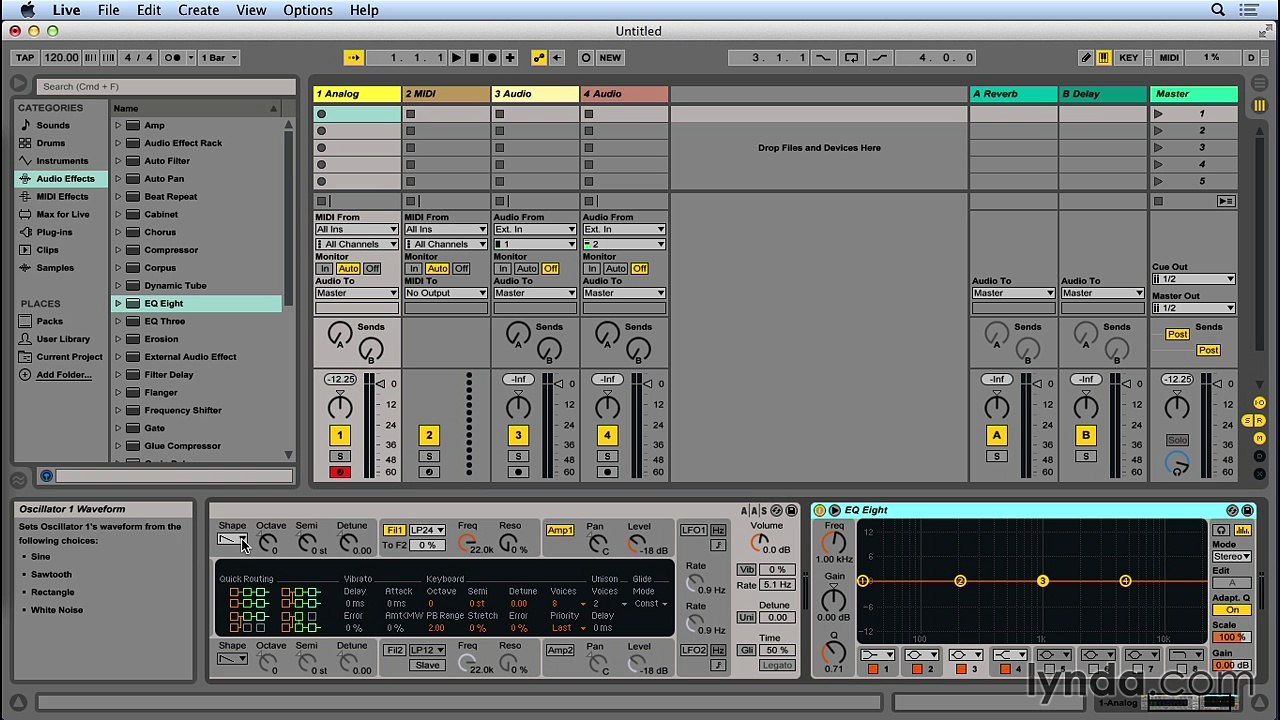Enable Draw Mode pencil icon
Viewport: 1280px width, 720px height.
pyautogui.click(x=1086, y=58)
